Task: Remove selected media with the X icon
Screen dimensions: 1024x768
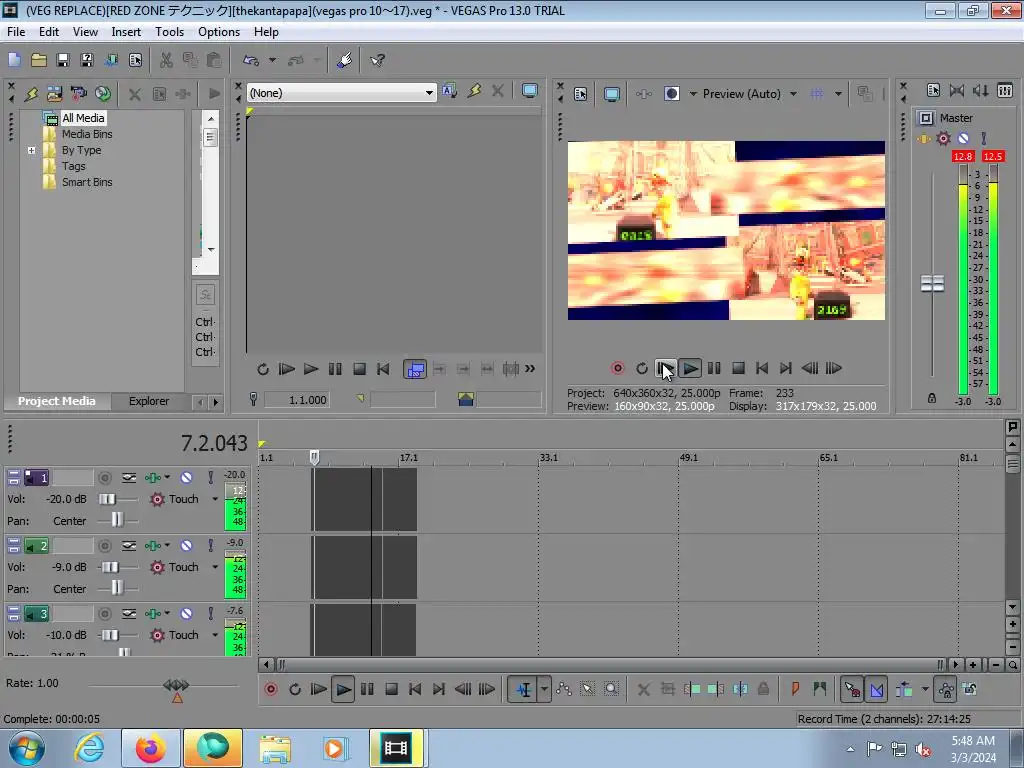Action: [x=135, y=94]
